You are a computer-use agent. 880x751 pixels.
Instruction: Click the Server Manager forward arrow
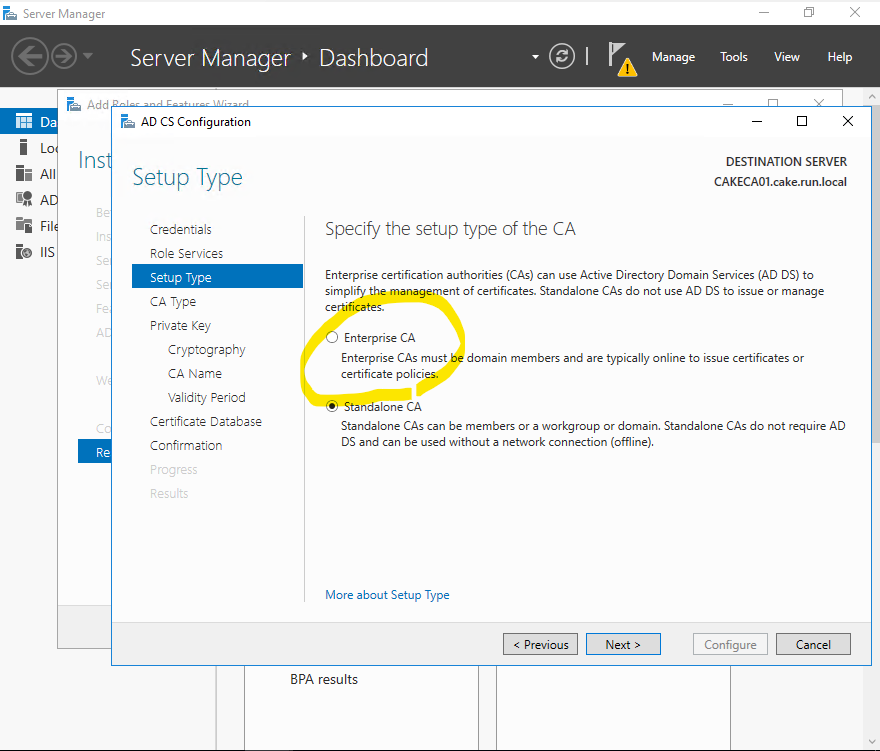click(x=64, y=56)
